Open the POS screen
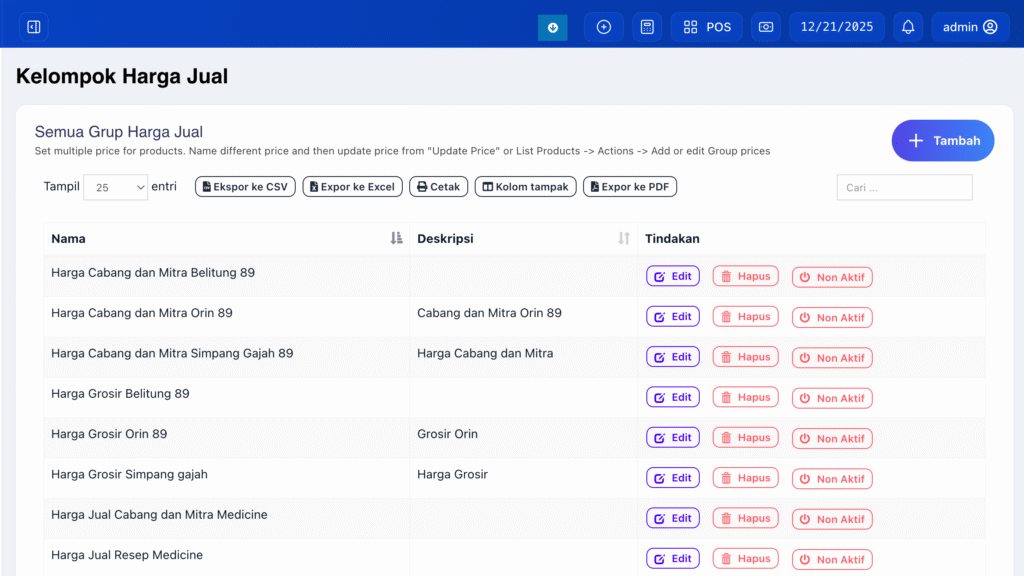The image size is (1024, 576). click(x=707, y=27)
